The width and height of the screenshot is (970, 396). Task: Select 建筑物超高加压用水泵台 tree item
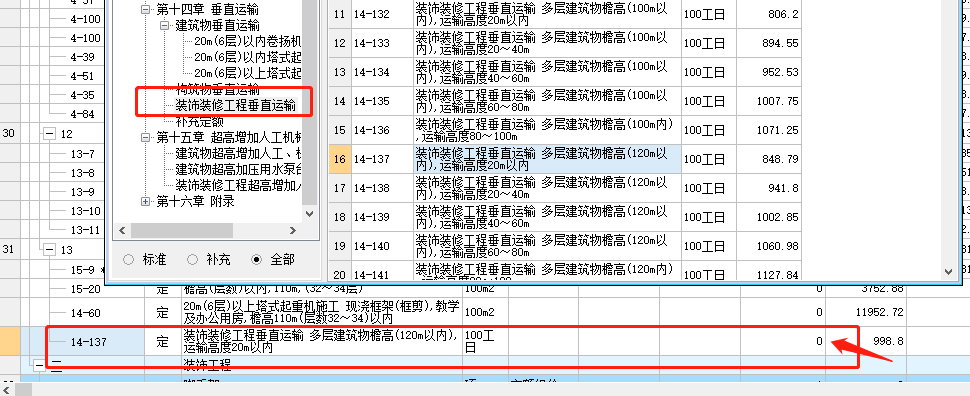[x=238, y=169]
